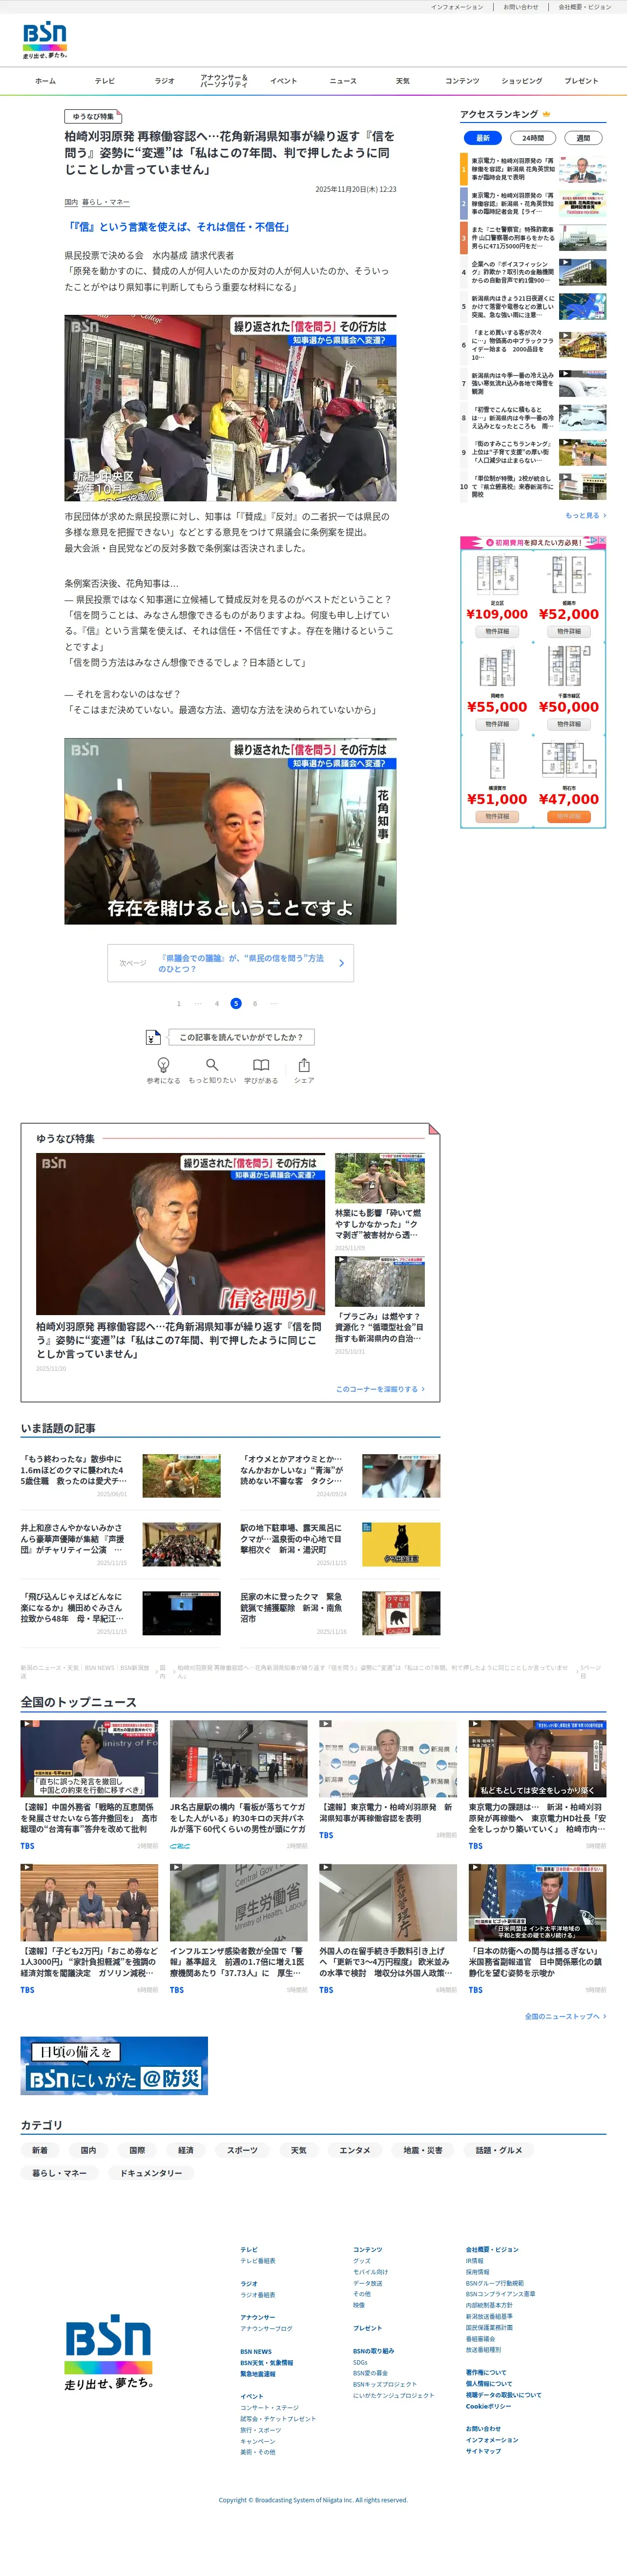This screenshot has height=2576, width=627.
Task: Click the document mascot icon beside the feedback prompt
Action: (x=153, y=1037)
